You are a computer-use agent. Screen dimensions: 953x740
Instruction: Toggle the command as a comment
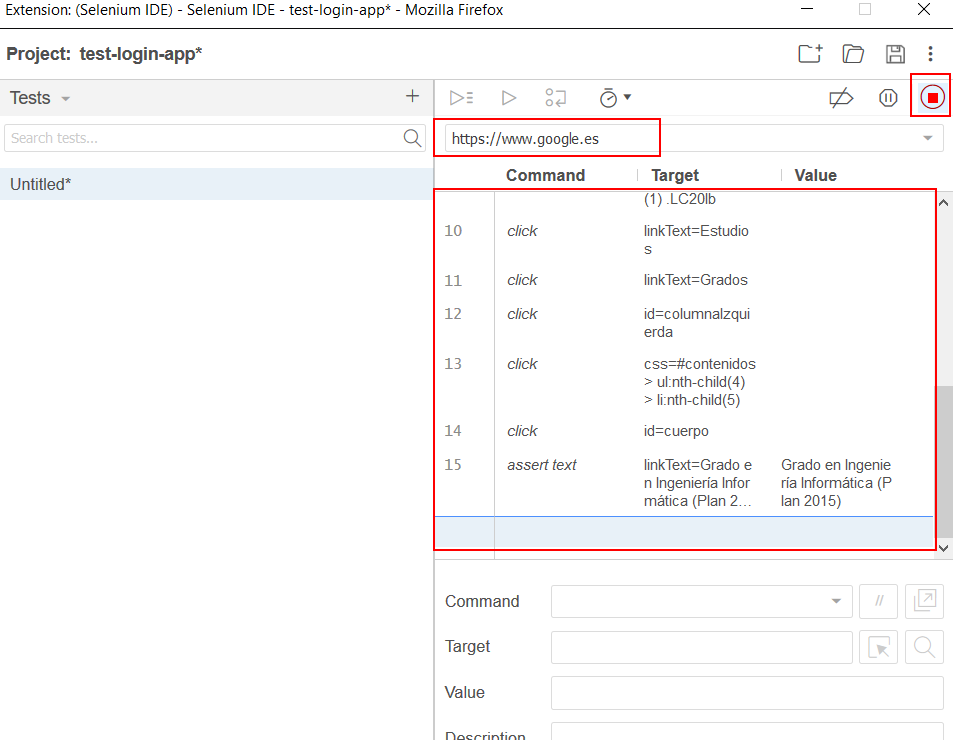pyautogui.click(x=878, y=601)
